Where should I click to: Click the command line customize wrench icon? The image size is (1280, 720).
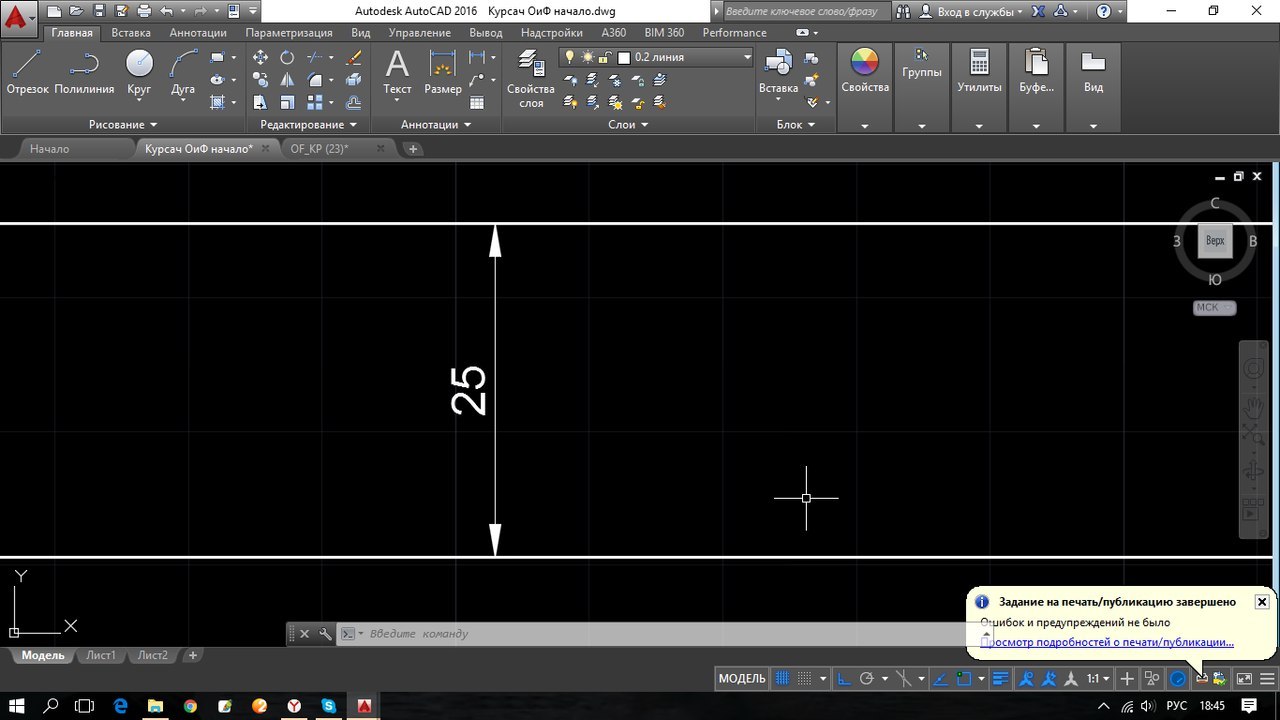click(325, 634)
